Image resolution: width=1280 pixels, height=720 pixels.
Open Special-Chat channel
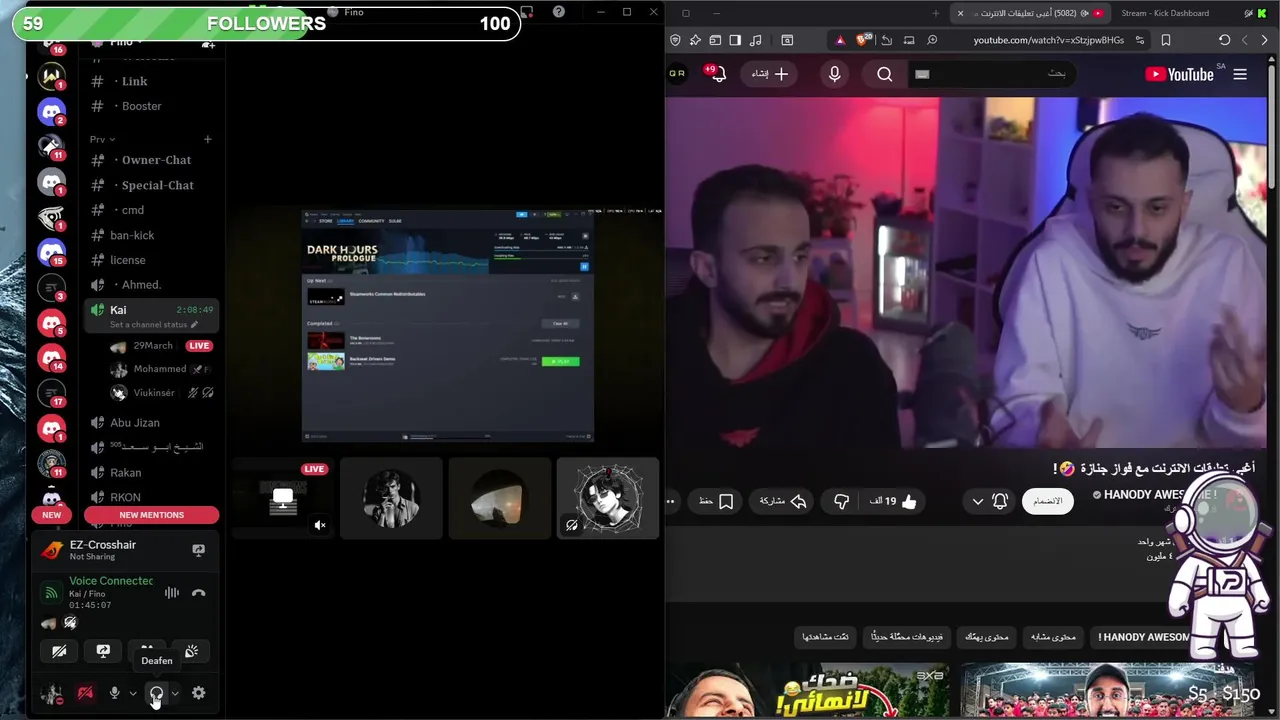151,185
